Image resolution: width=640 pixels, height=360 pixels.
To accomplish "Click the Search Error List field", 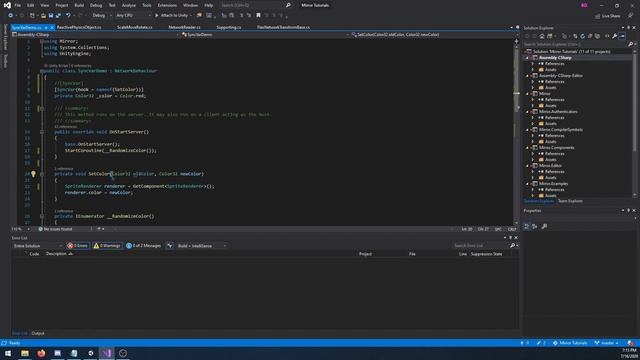I will (x=481, y=246).
